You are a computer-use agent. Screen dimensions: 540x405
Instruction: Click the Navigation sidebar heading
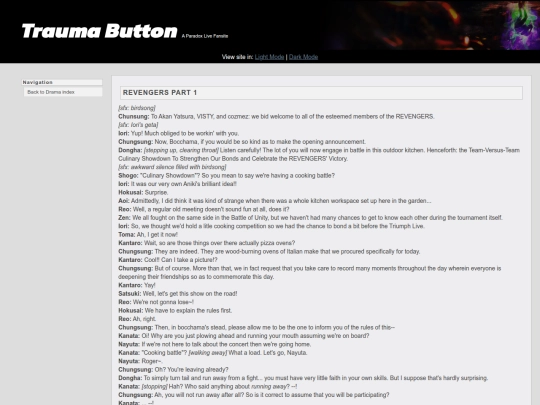pyautogui.click(x=62, y=82)
